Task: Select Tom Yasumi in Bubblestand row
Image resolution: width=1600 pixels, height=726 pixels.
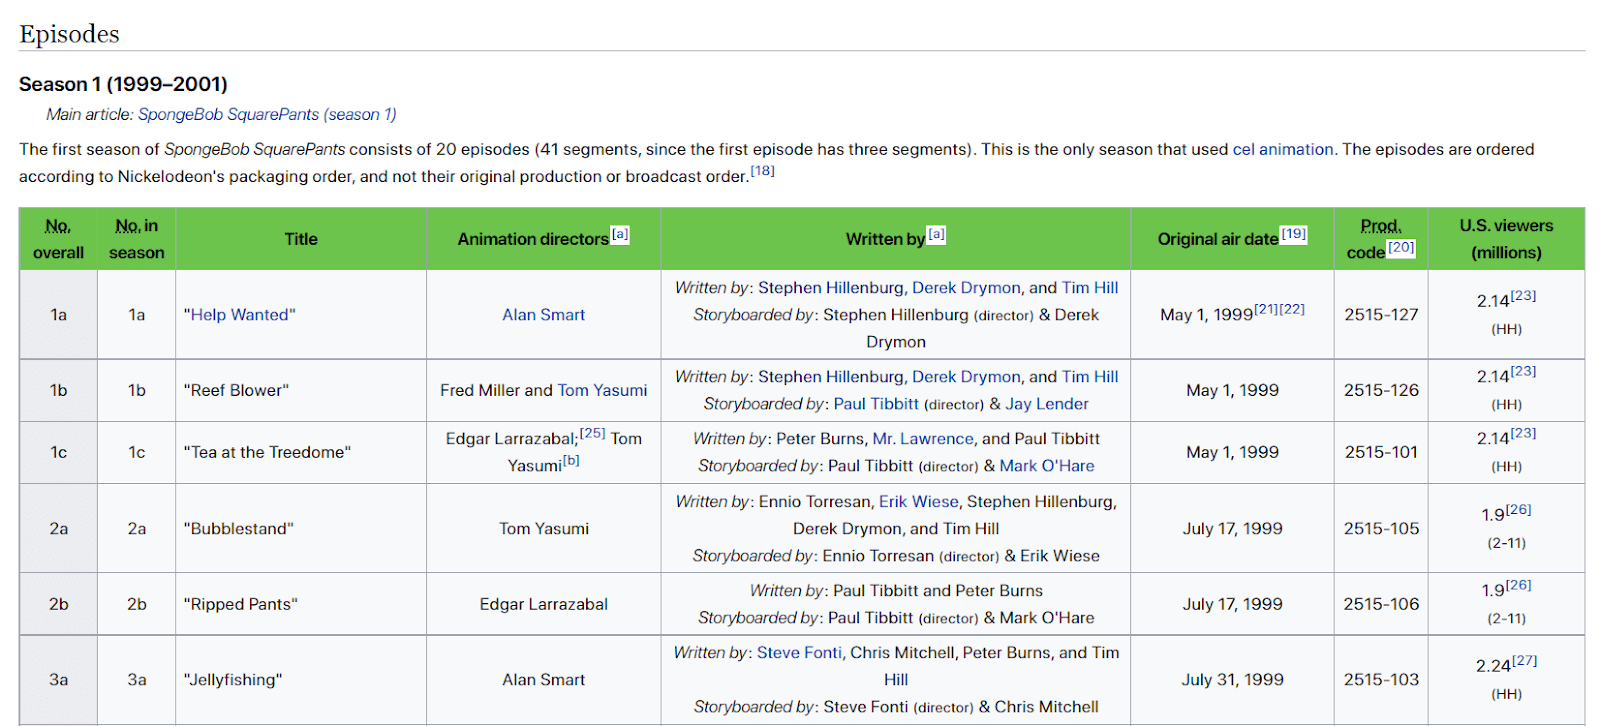Action: [x=544, y=528]
